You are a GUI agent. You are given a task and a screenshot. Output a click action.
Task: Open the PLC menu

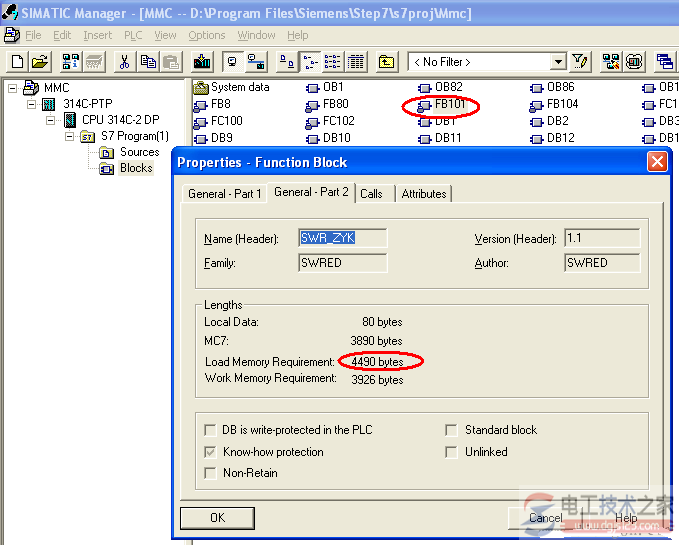click(133, 35)
